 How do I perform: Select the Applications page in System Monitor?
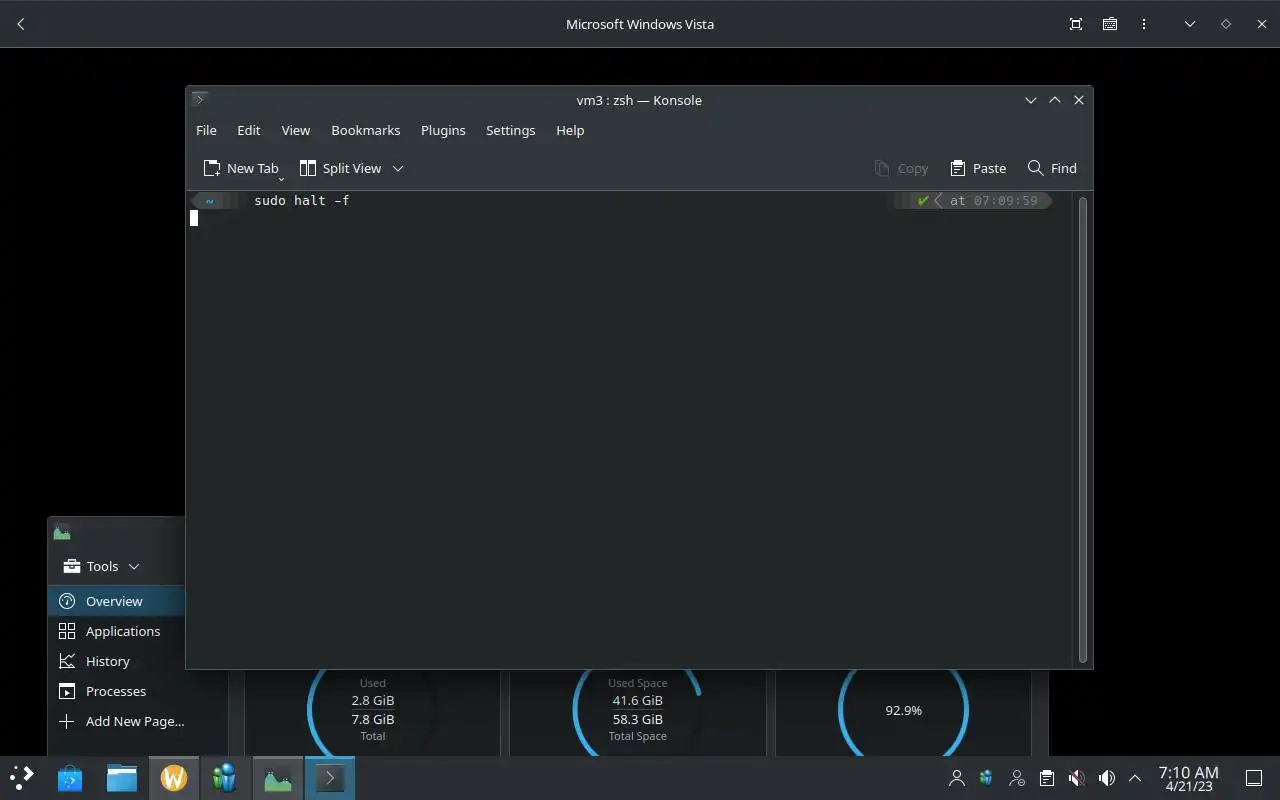tap(116, 631)
